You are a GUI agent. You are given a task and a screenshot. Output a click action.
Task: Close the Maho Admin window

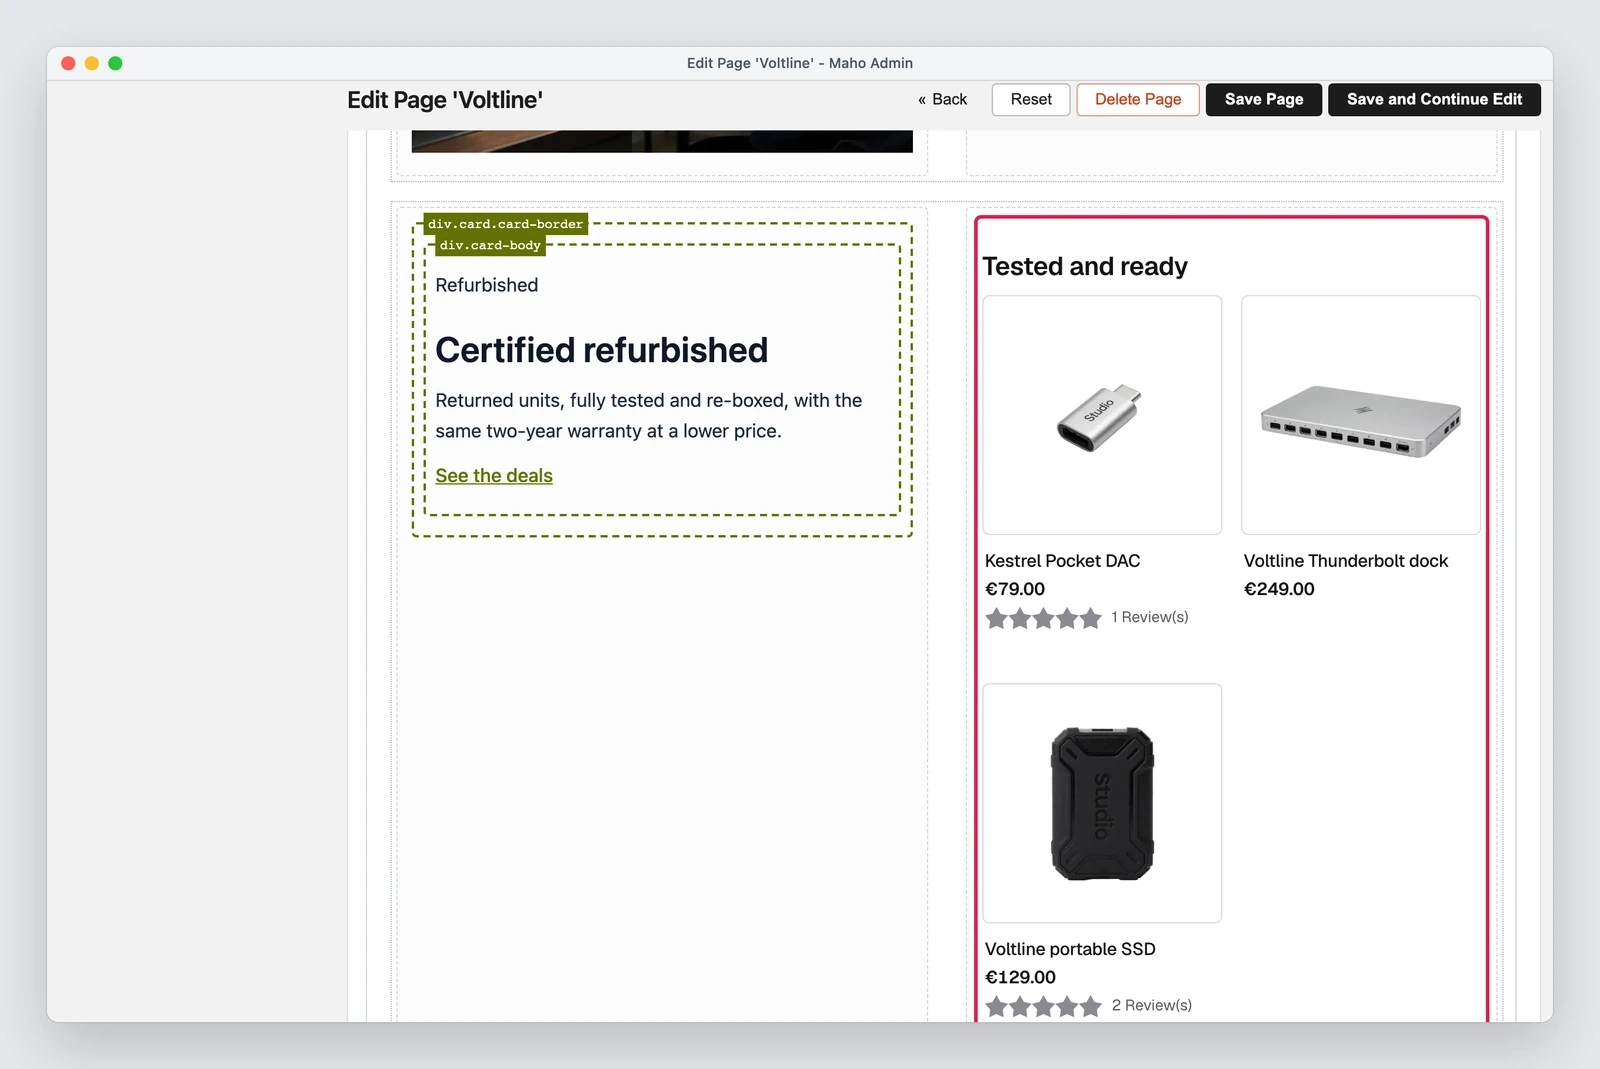tap(68, 63)
